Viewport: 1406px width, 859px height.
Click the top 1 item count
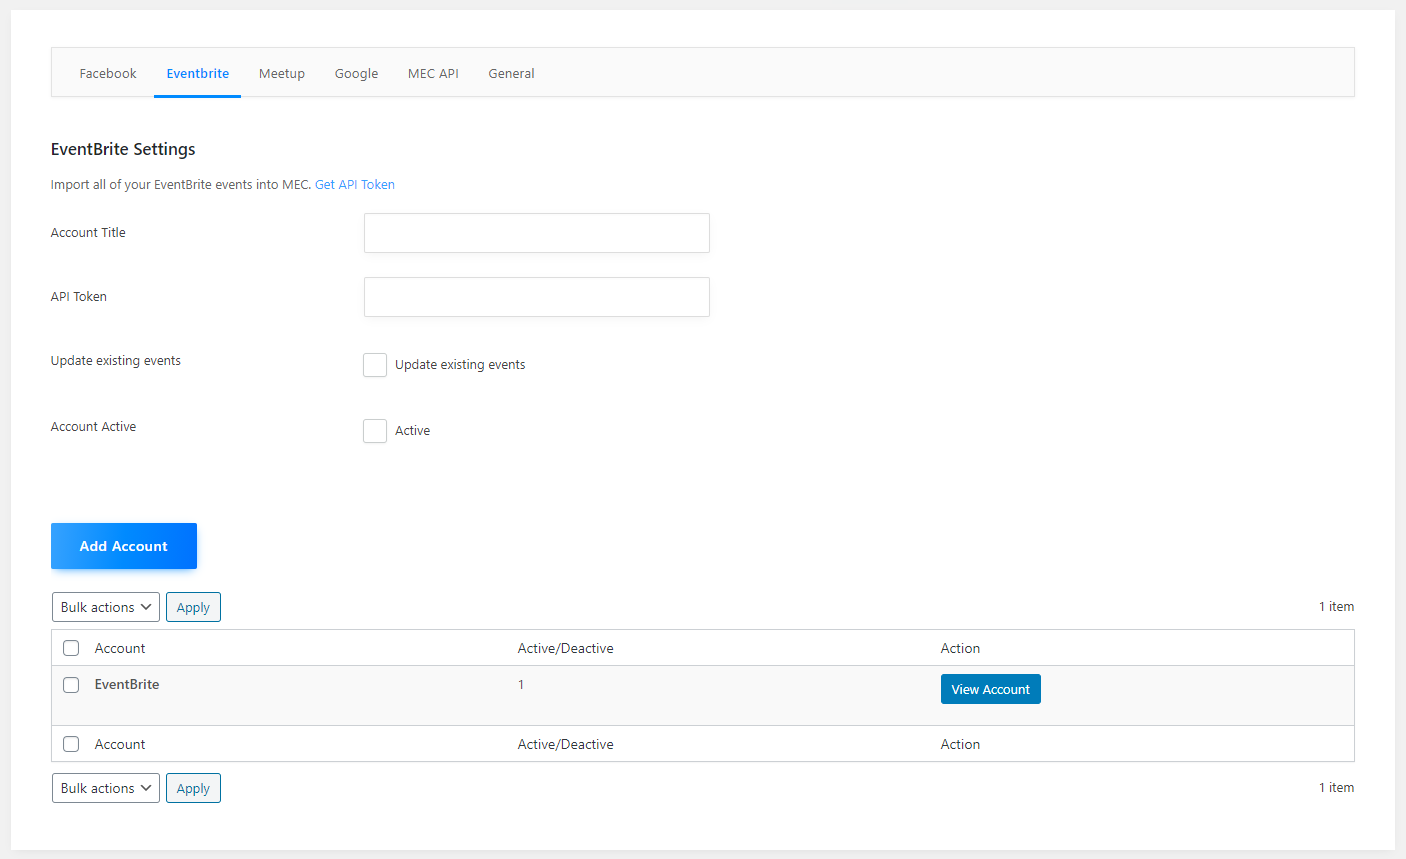pyautogui.click(x=1336, y=607)
